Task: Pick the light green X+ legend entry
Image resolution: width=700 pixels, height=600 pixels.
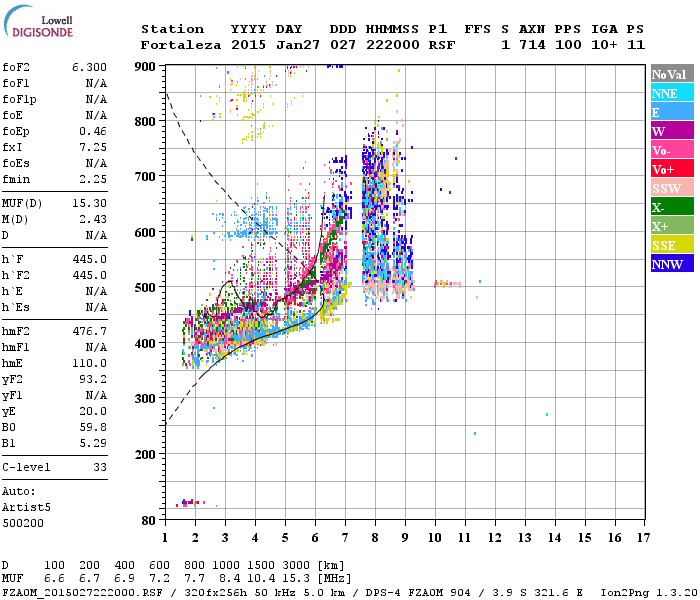Action: coord(670,226)
